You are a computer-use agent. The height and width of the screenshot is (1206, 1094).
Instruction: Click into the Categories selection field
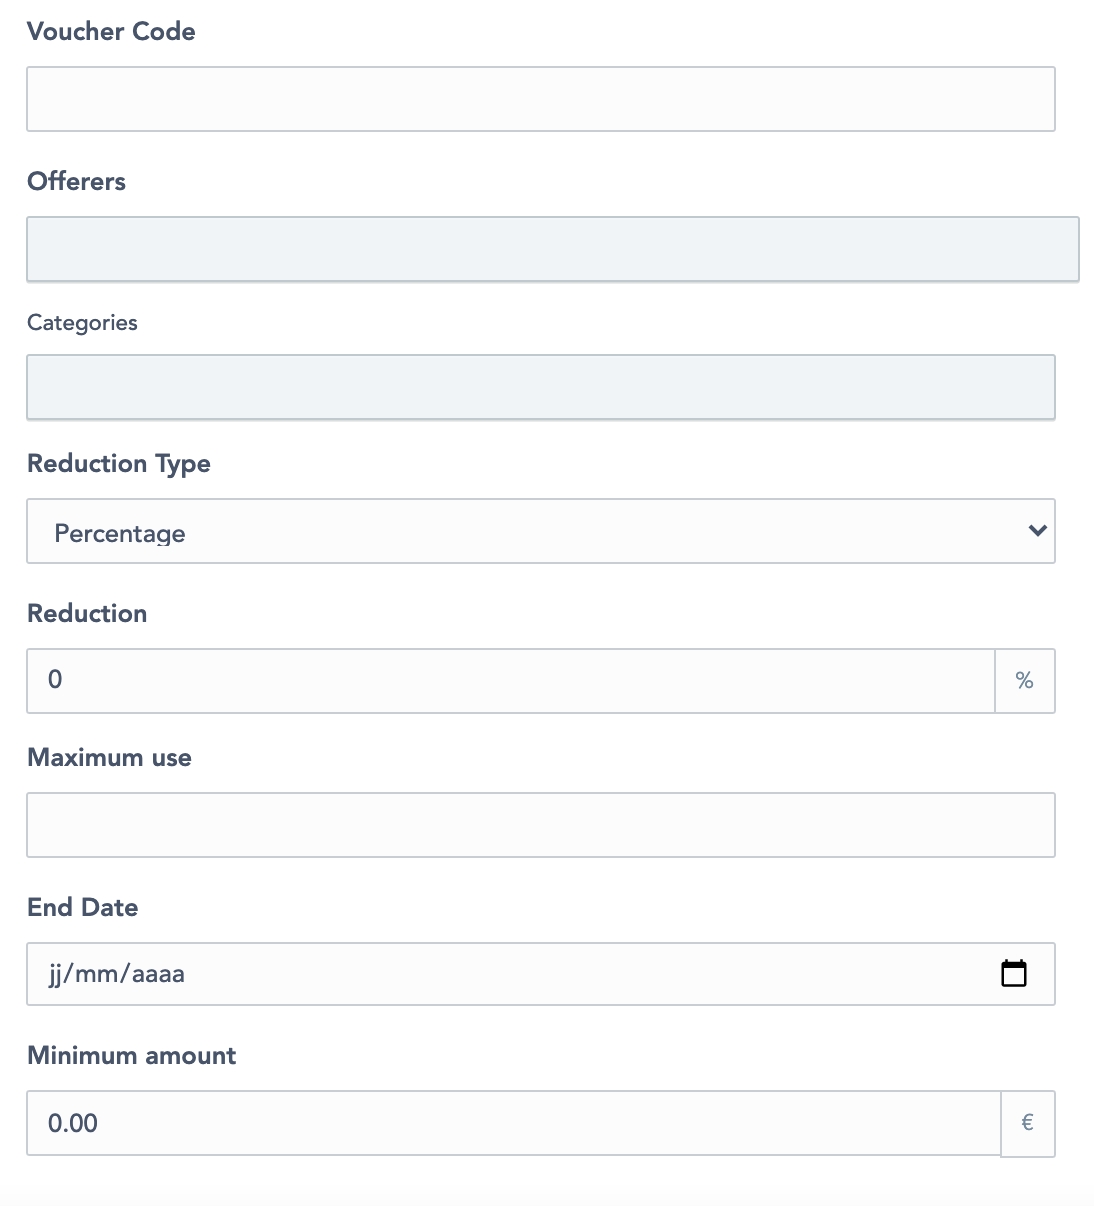tap(540, 387)
